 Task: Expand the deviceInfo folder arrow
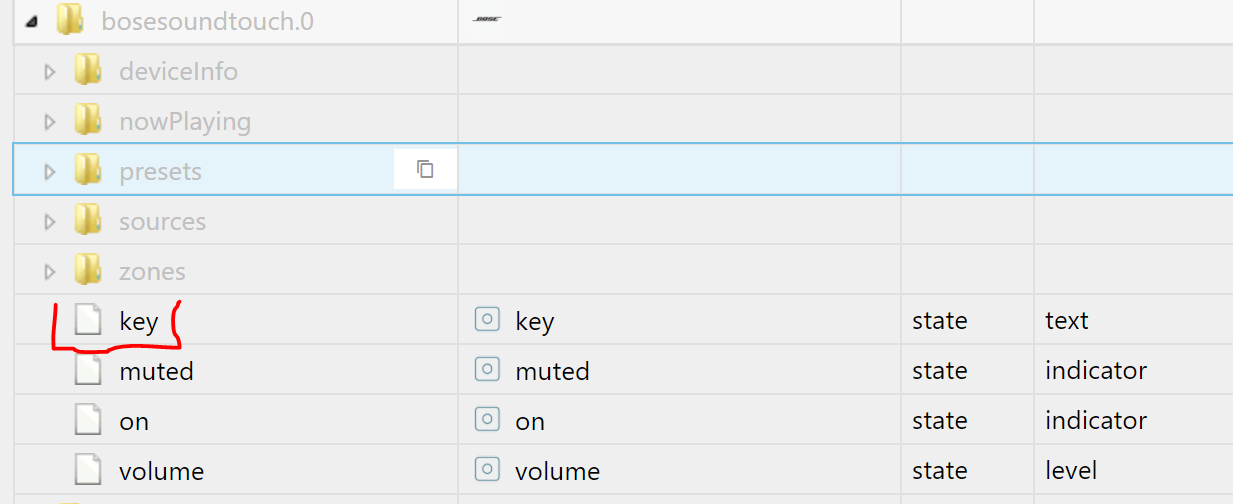click(x=49, y=72)
